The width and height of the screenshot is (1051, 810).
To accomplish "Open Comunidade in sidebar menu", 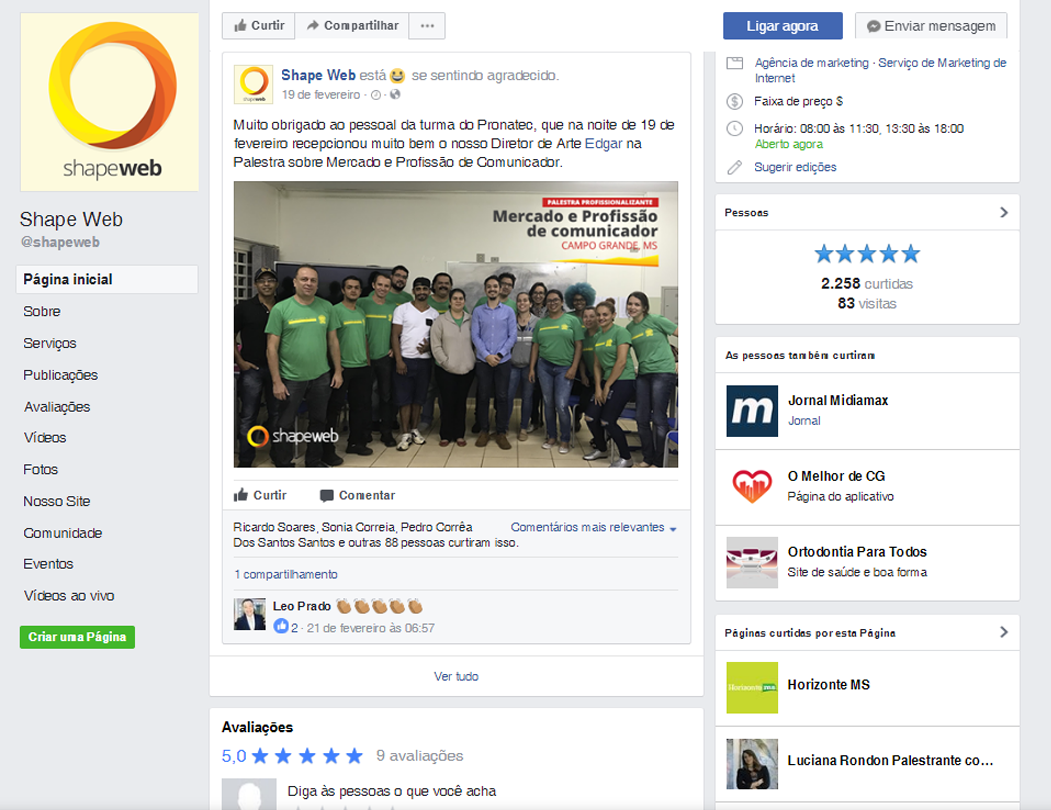I will point(62,533).
